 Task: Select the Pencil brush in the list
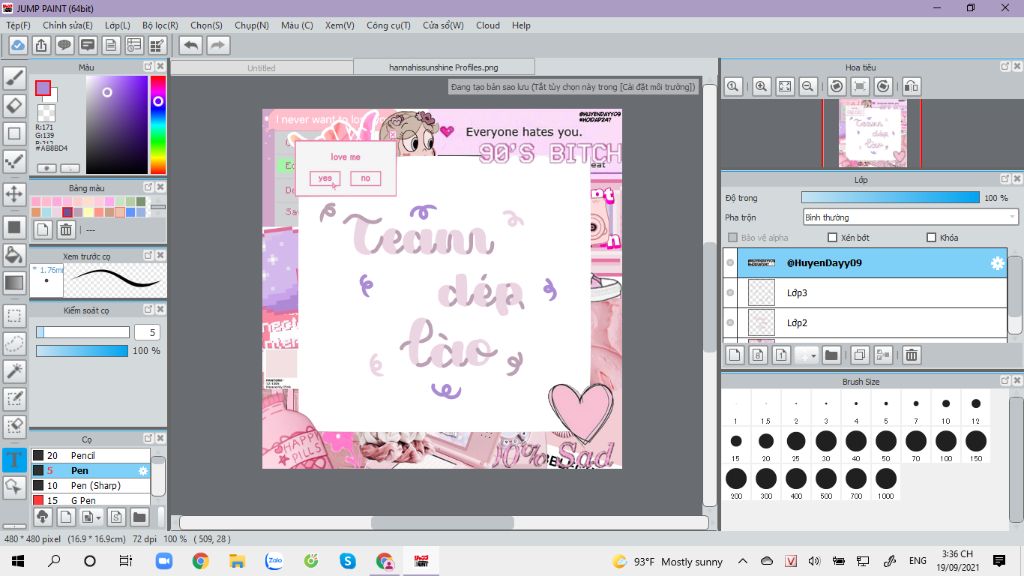[x=91, y=455]
